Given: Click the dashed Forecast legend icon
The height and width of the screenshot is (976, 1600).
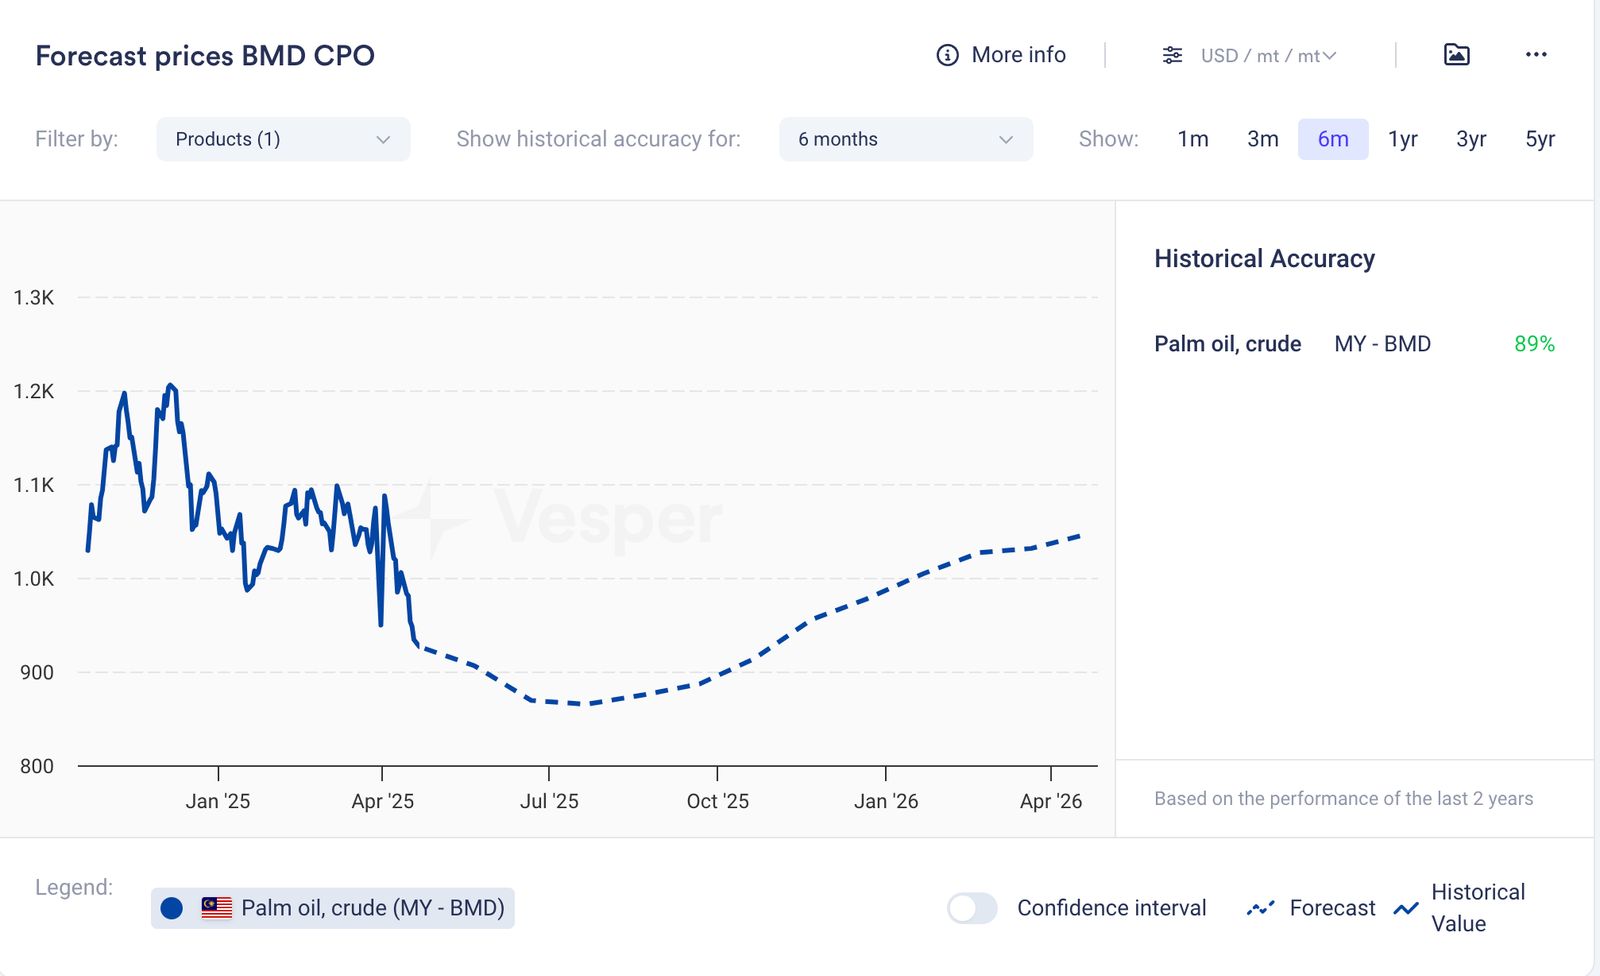Looking at the screenshot, I should point(1261,908).
